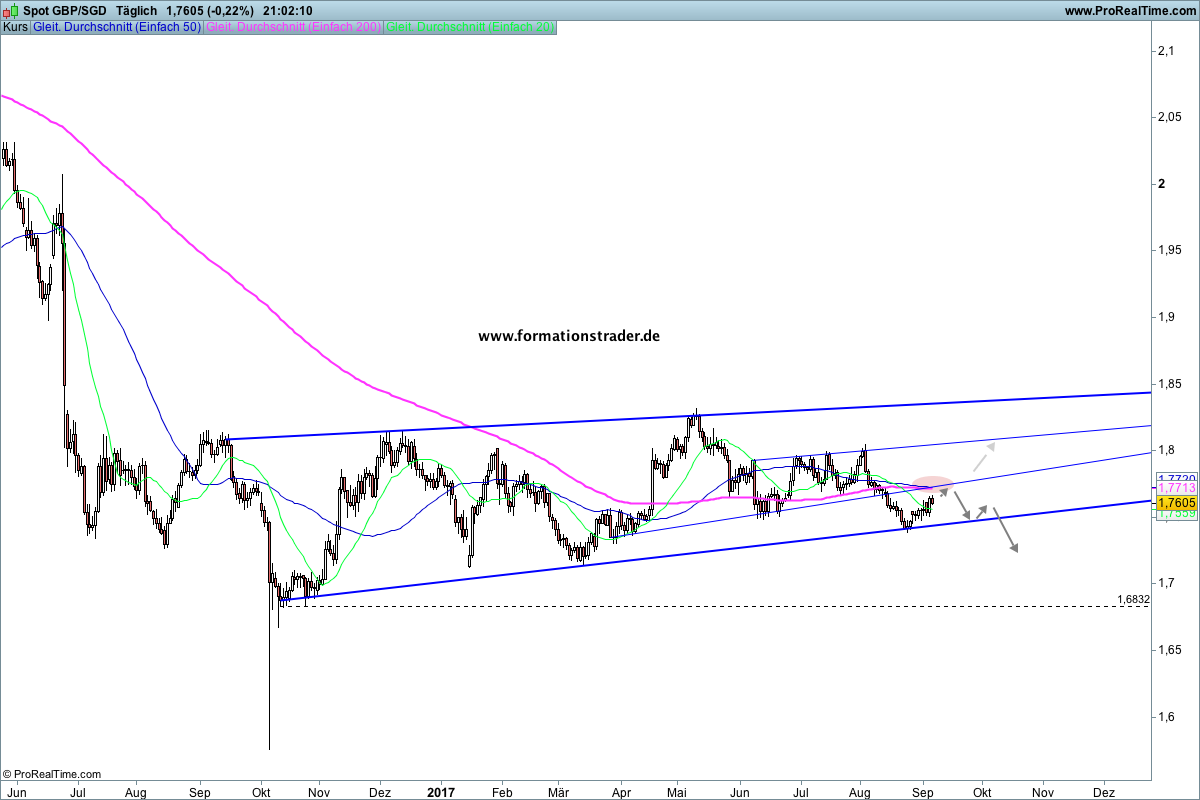Click the price axis value 2
This screenshot has height=800, width=1200.
click(1161, 184)
